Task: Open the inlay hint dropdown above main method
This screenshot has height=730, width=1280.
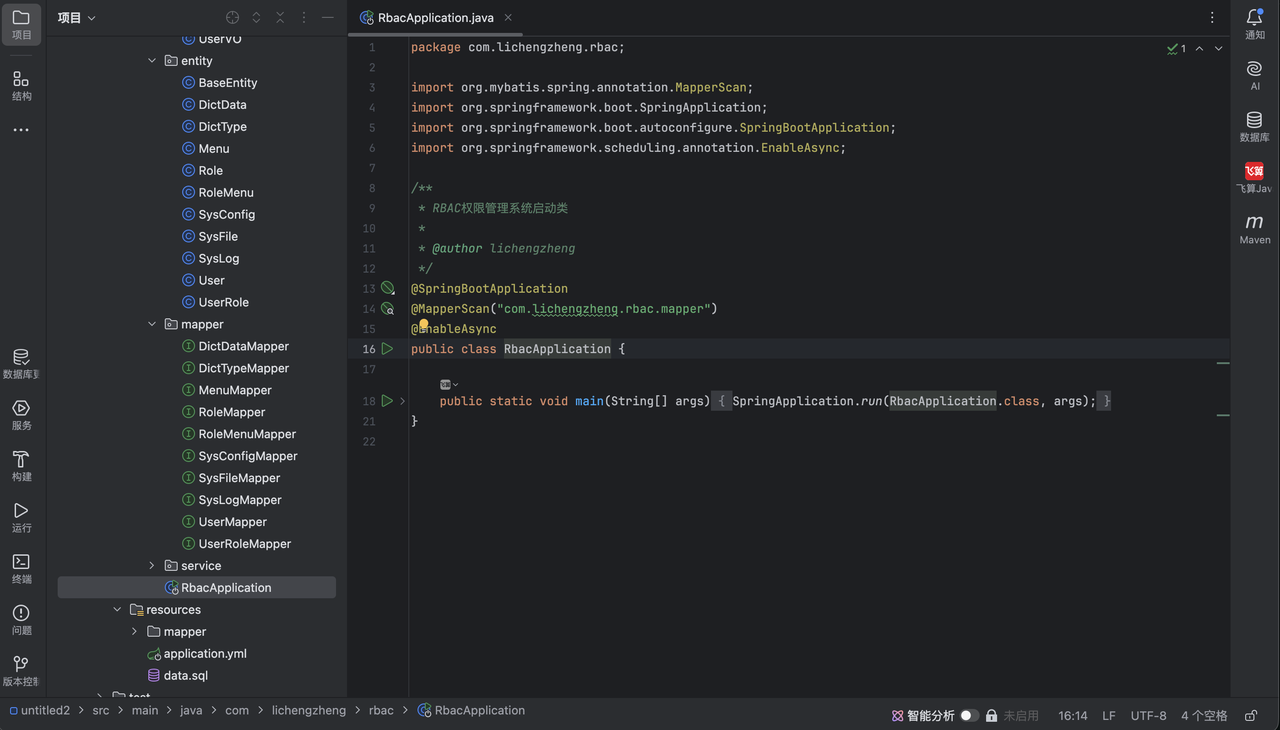Action: point(449,384)
